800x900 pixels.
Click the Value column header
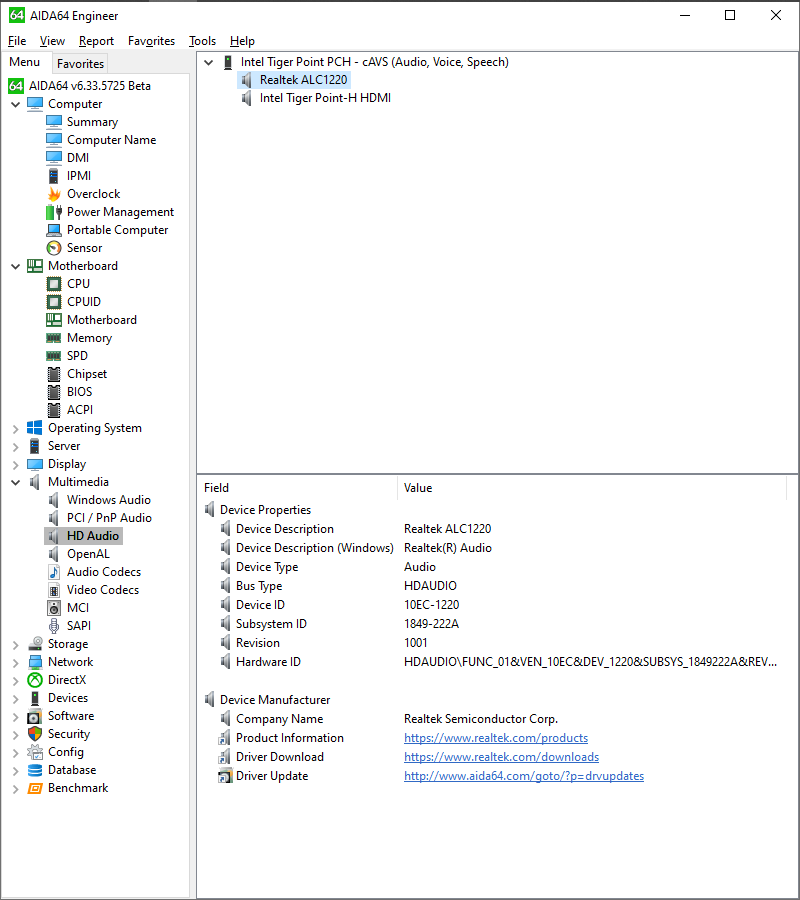click(591, 488)
